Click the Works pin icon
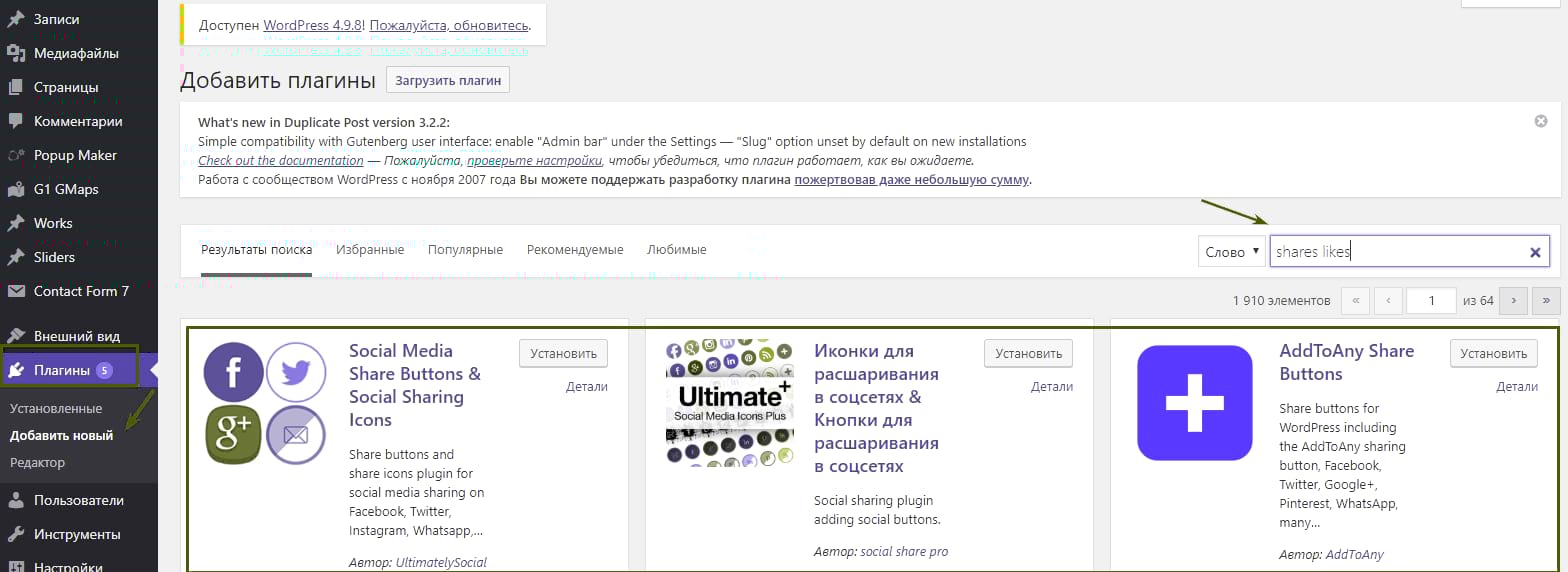The width and height of the screenshot is (1568, 572). pyautogui.click(x=16, y=223)
